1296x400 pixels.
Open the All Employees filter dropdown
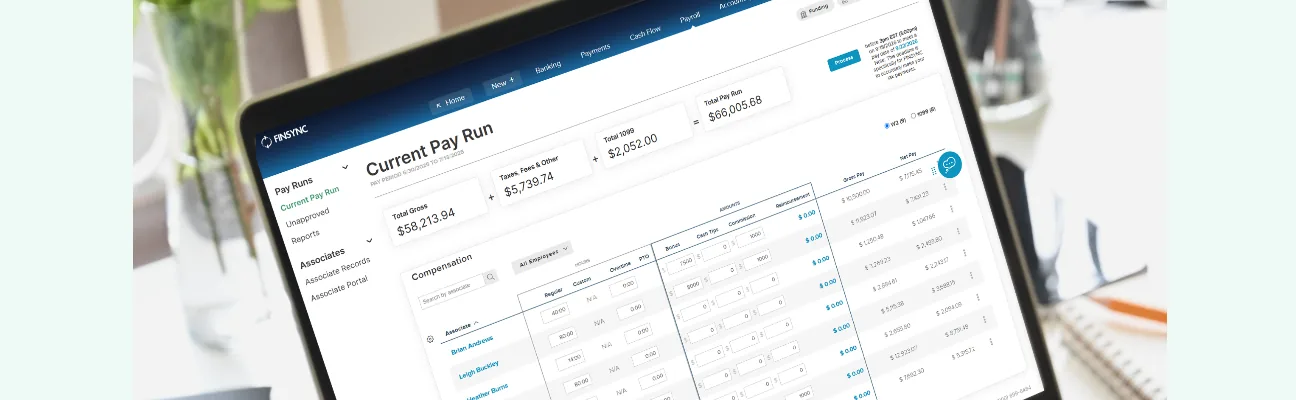[542, 257]
